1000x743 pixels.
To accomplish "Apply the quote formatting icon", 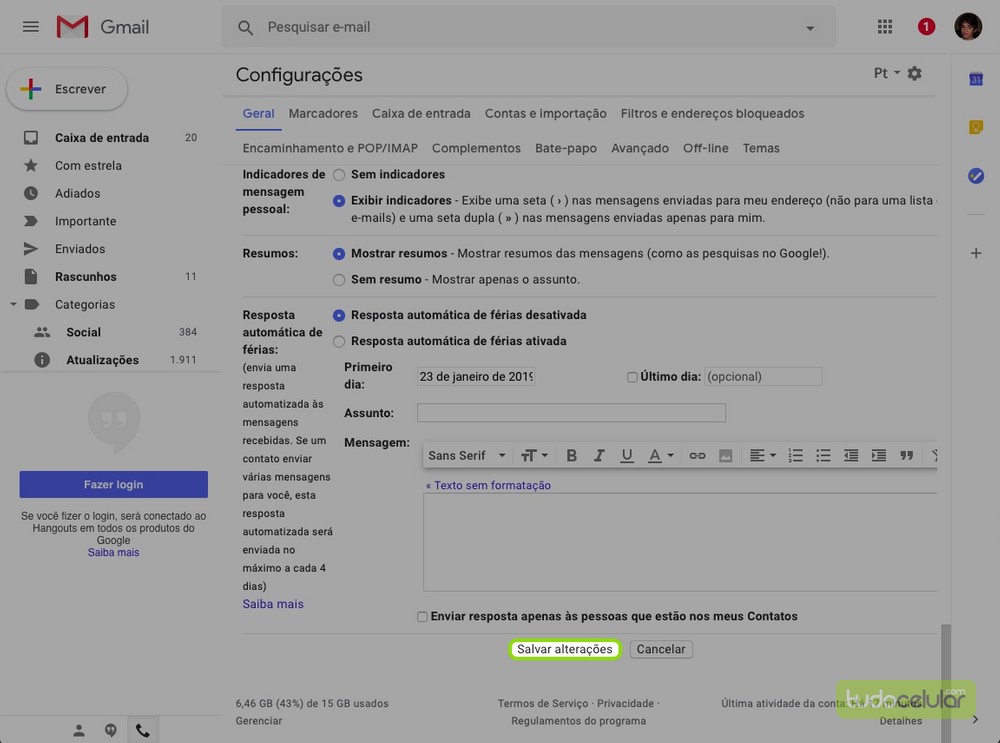I will pyautogui.click(x=906, y=455).
